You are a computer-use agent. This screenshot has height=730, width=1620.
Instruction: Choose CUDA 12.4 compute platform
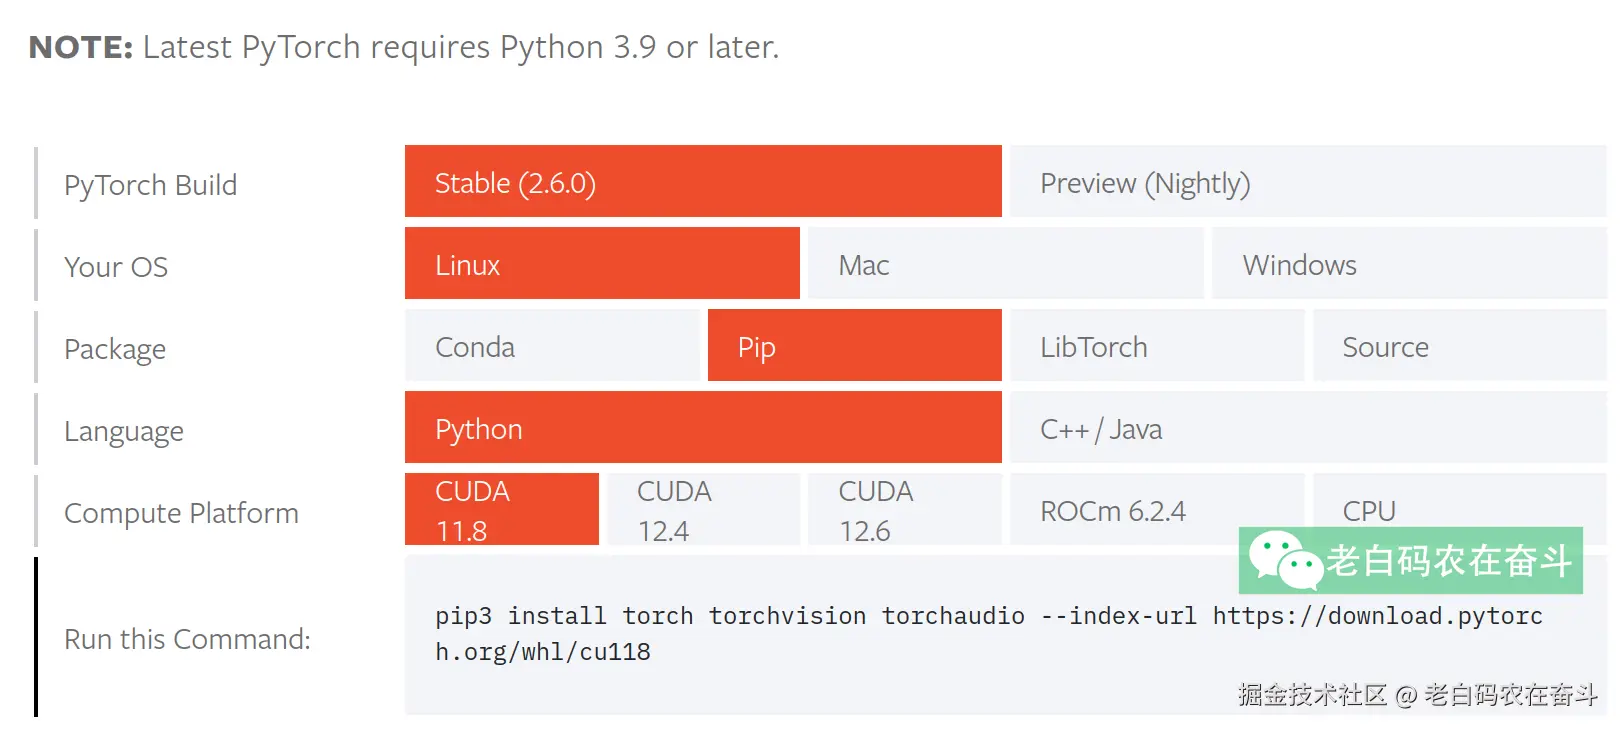[703, 508]
